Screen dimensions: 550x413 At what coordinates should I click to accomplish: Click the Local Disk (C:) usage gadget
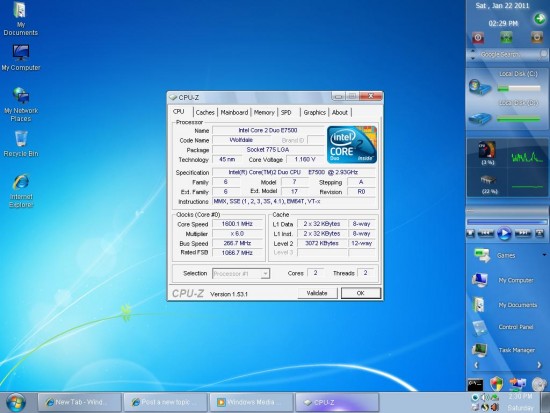pyautogui.click(x=507, y=84)
